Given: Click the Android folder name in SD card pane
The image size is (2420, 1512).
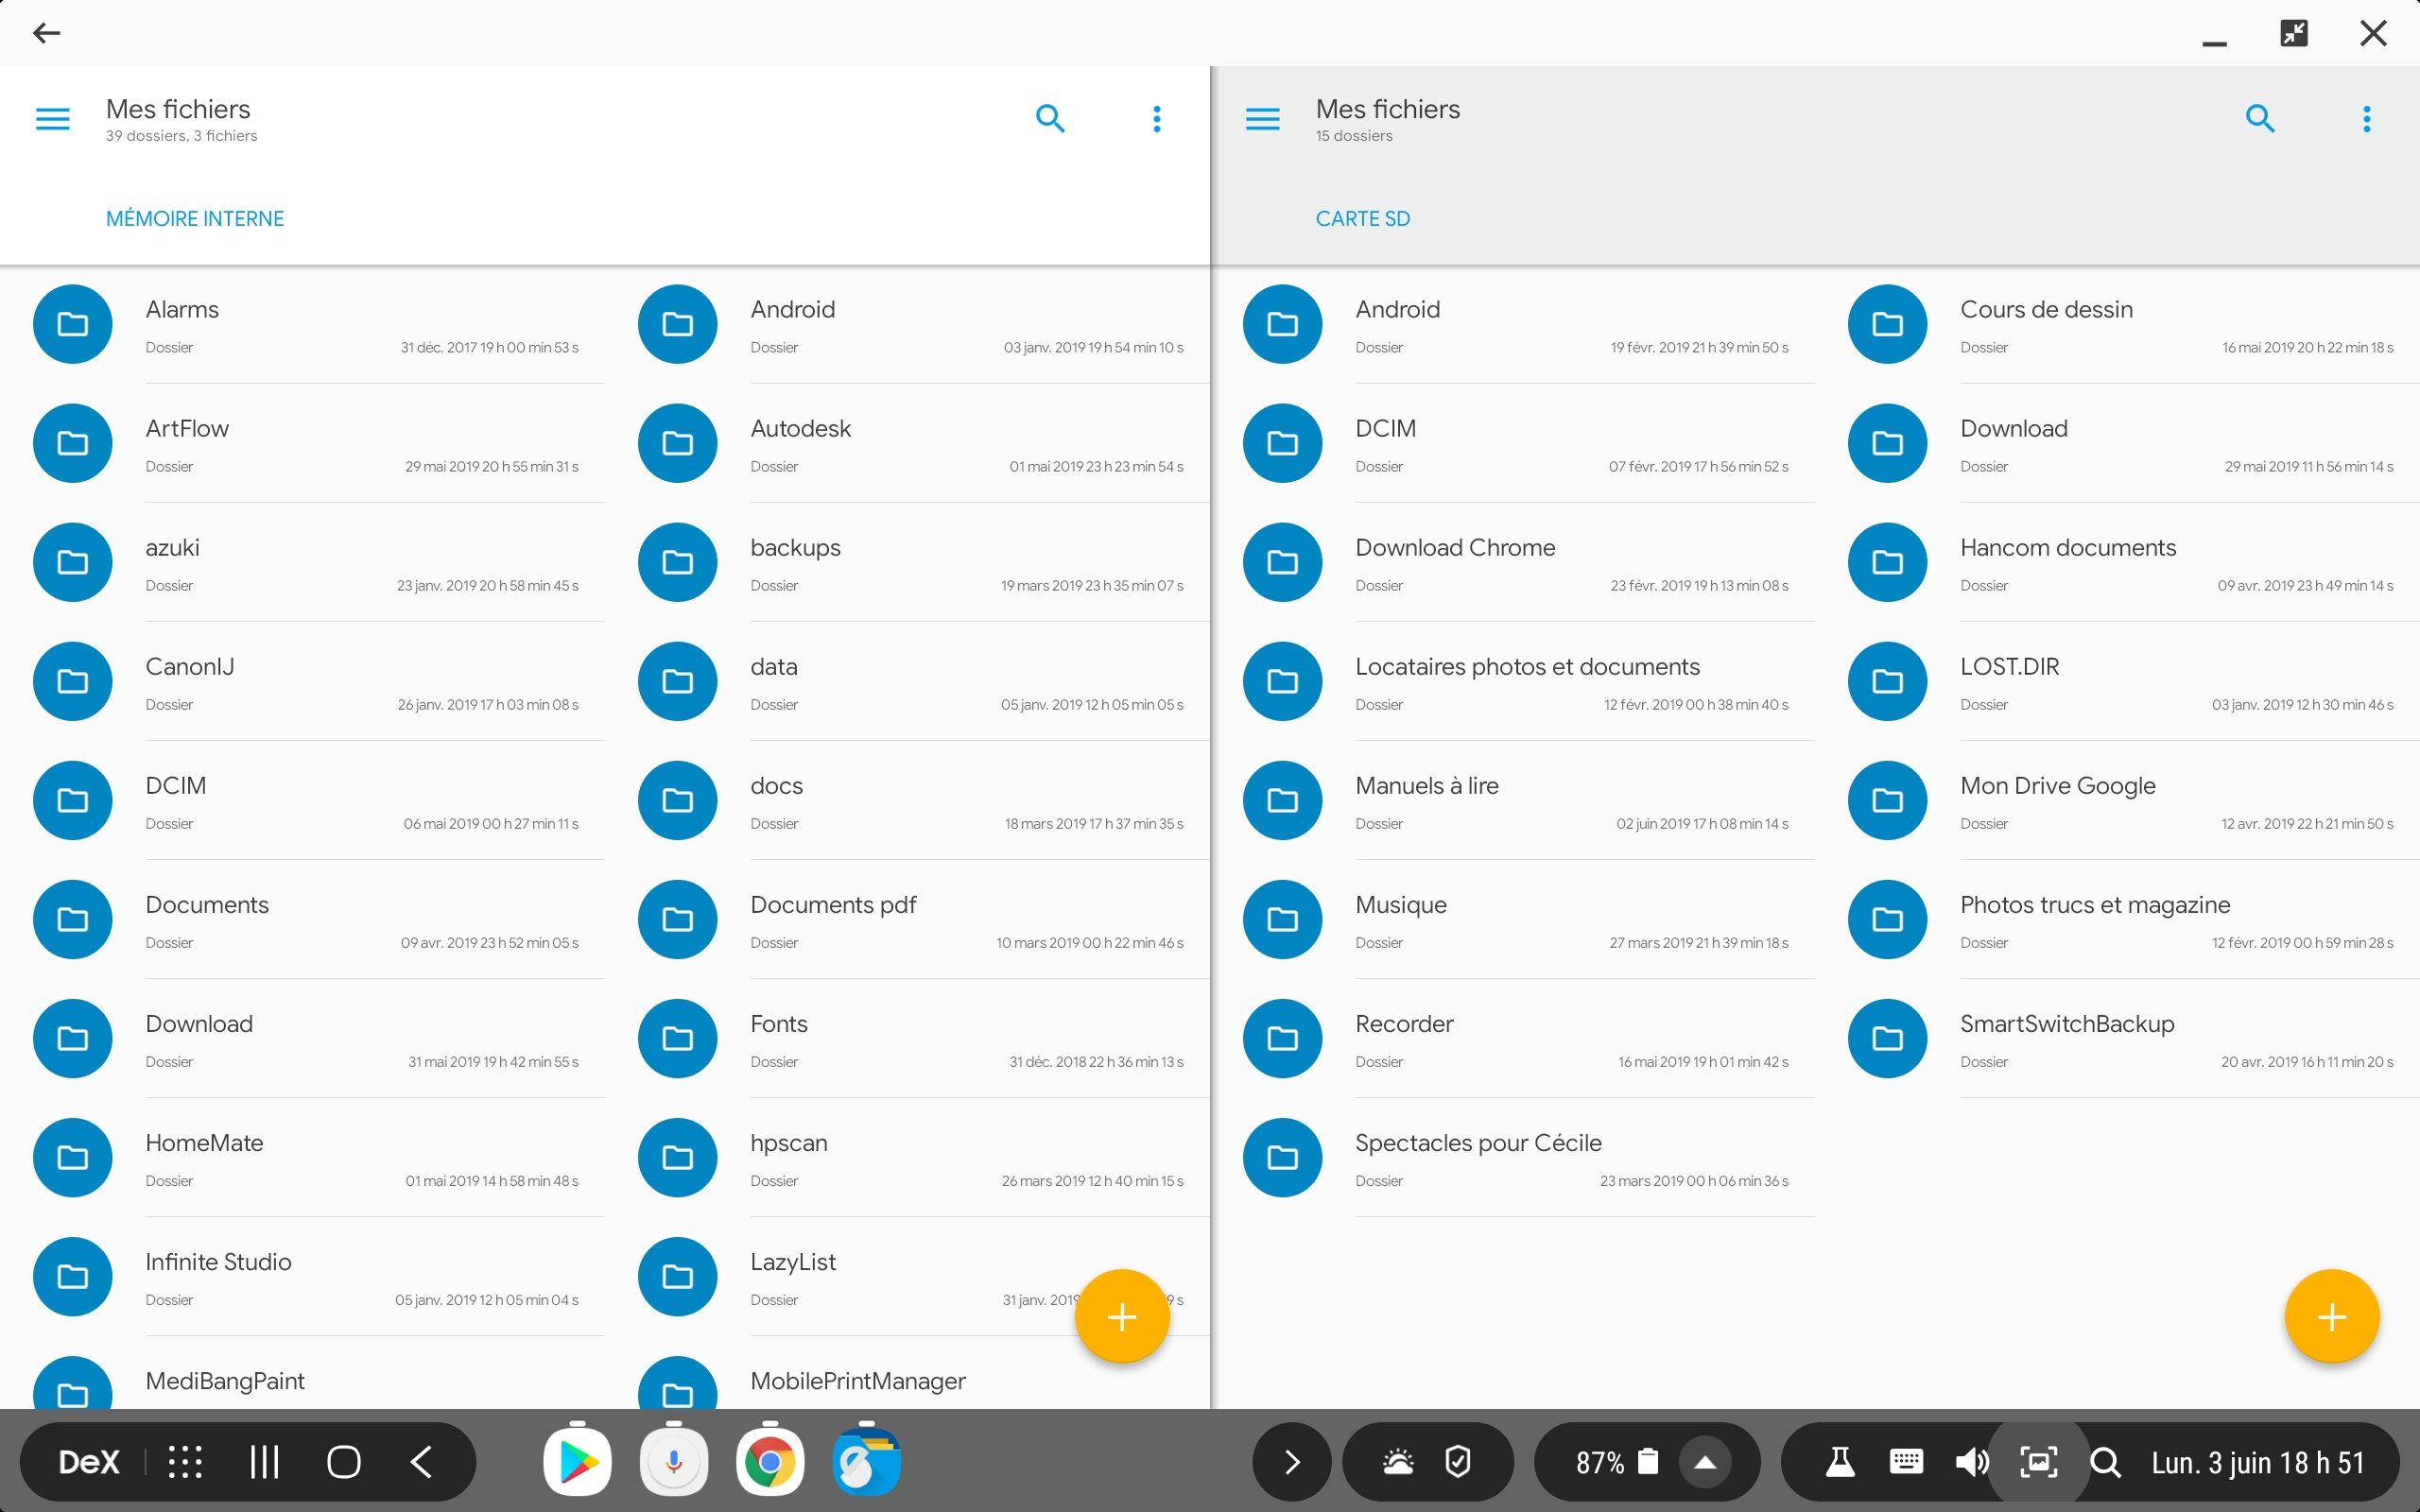Looking at the screenshot, I should 1397,310.
